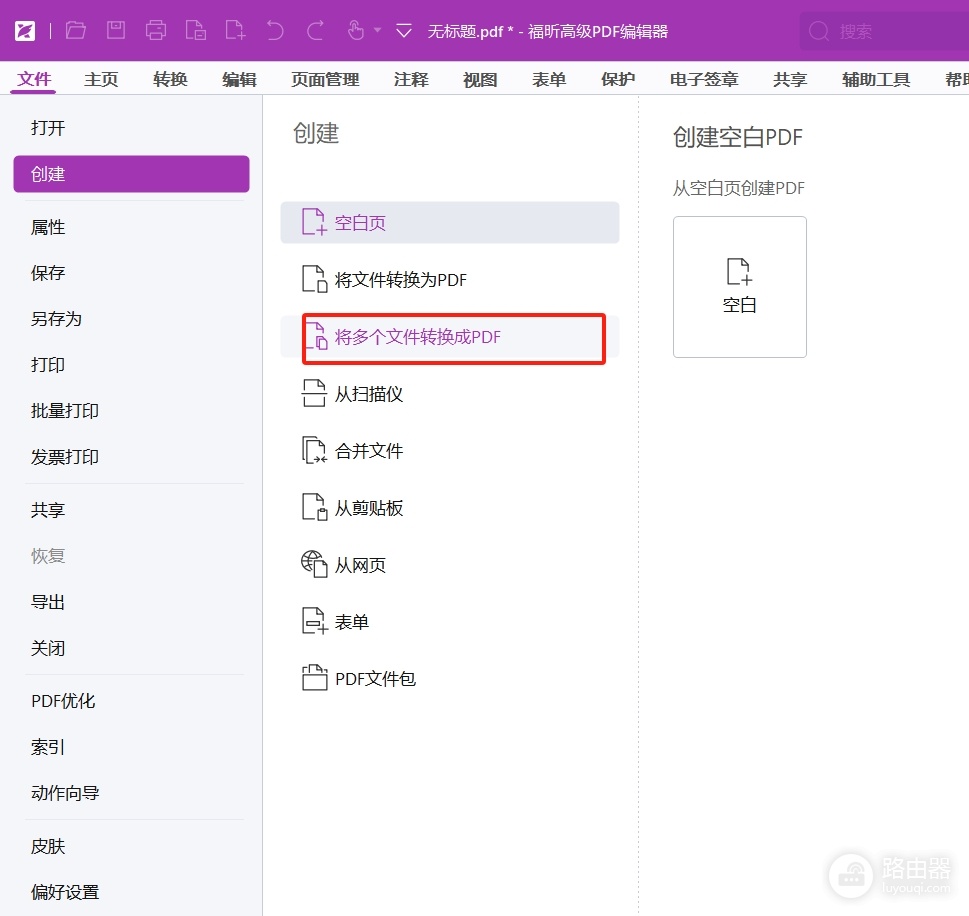Screen dimensions: 969x916
Task: Click the portfolio icon beside PDF文件包
Action: pos(315,677)
